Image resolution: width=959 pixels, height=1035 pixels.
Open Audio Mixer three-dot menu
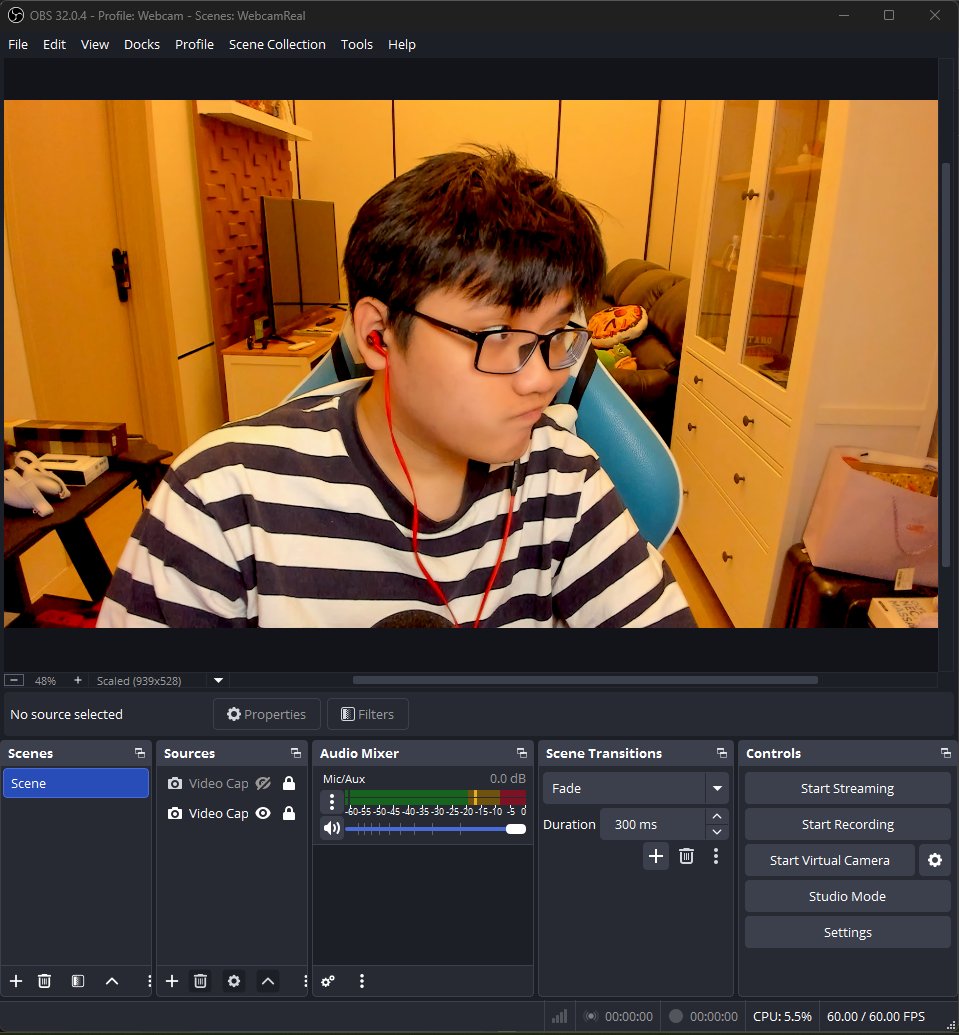pos(362,981)
